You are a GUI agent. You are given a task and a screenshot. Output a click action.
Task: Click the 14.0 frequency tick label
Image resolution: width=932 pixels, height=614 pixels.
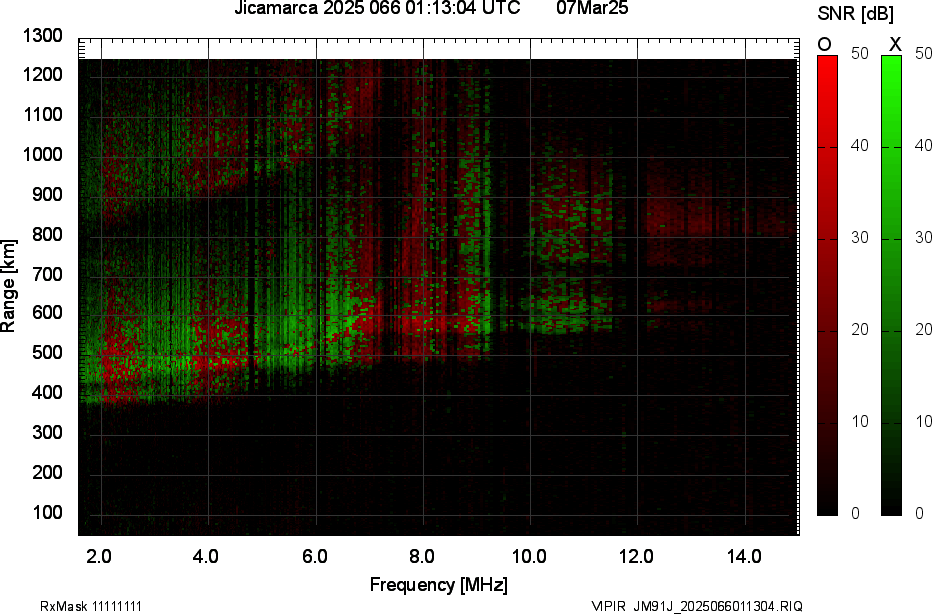[x=744, y=557]
